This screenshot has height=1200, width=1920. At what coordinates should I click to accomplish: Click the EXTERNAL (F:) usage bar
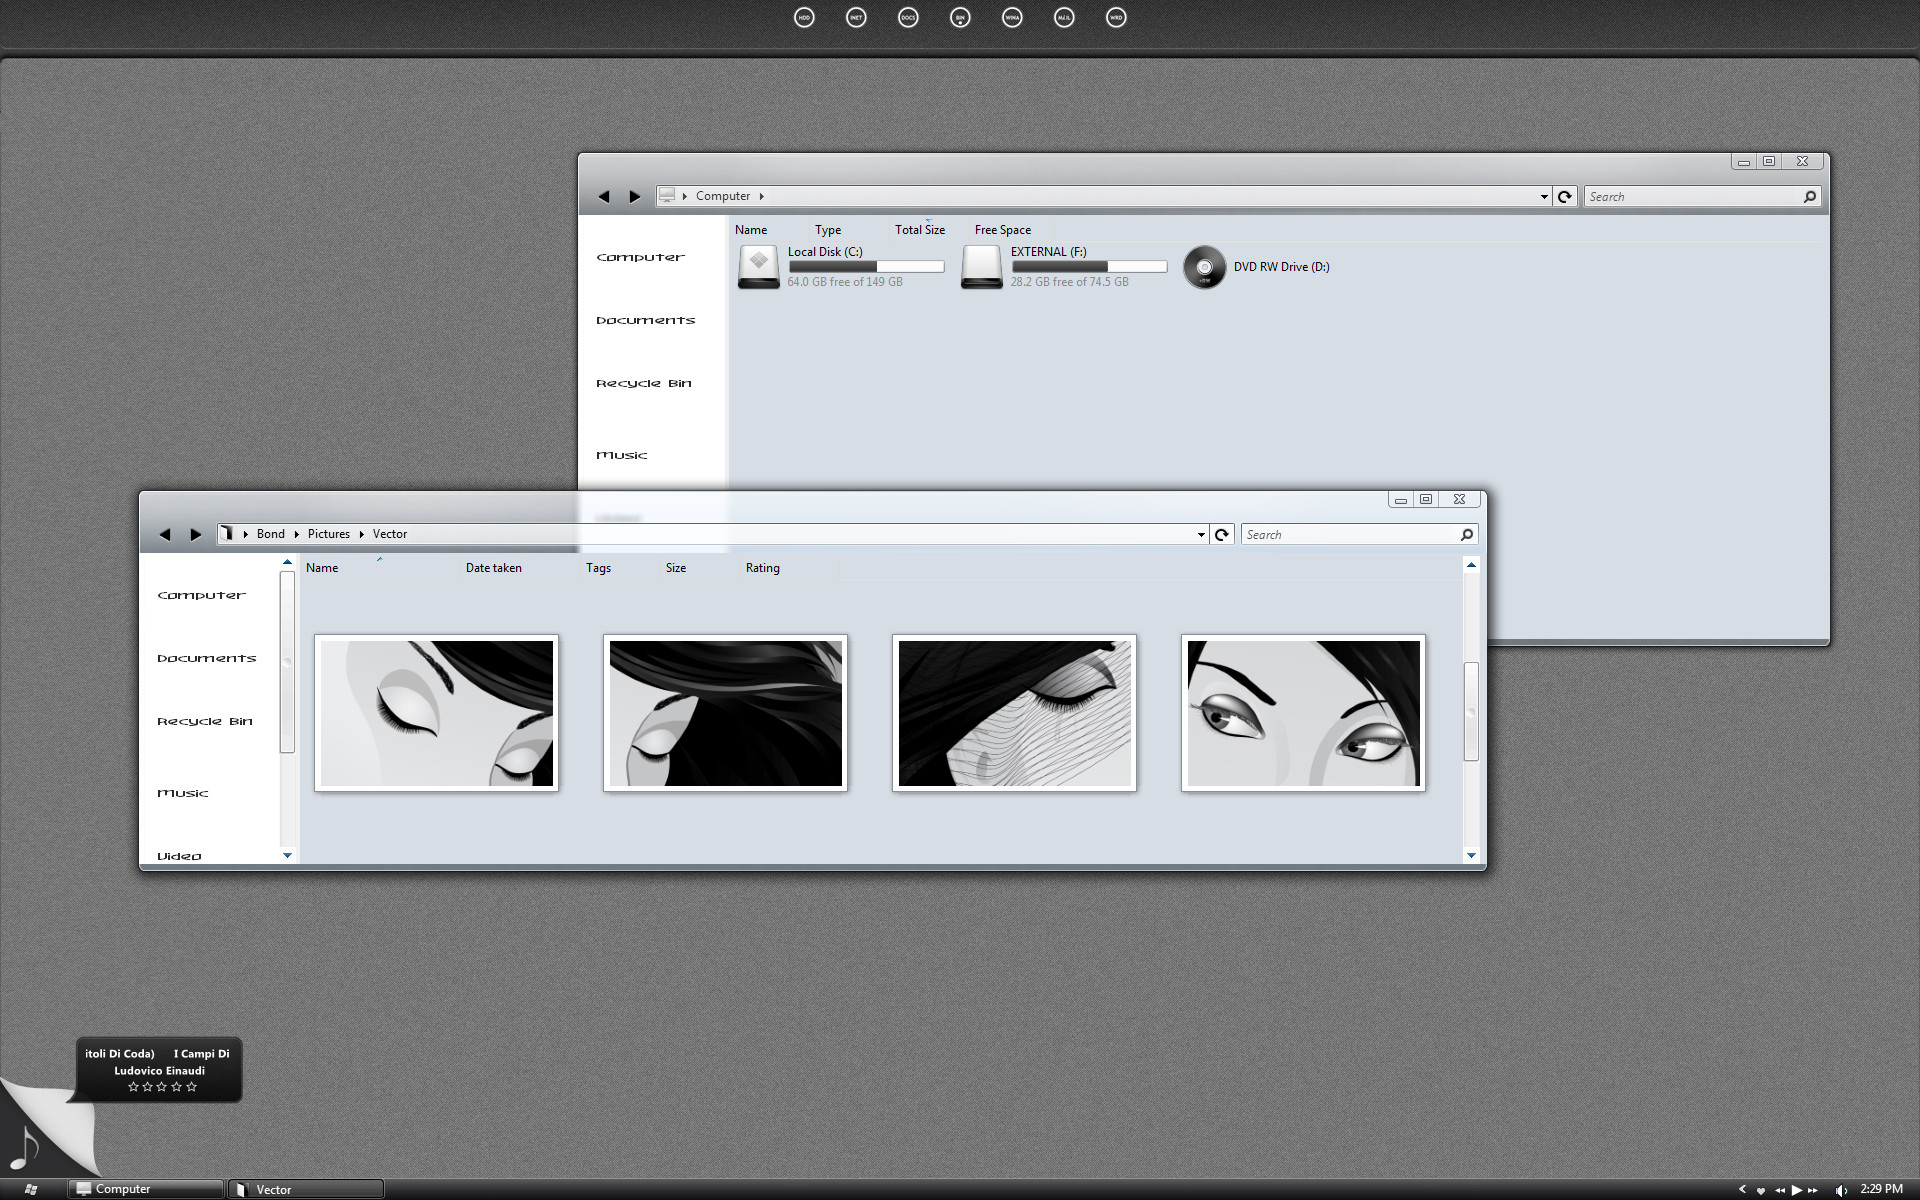click(x=1089, y=267)
